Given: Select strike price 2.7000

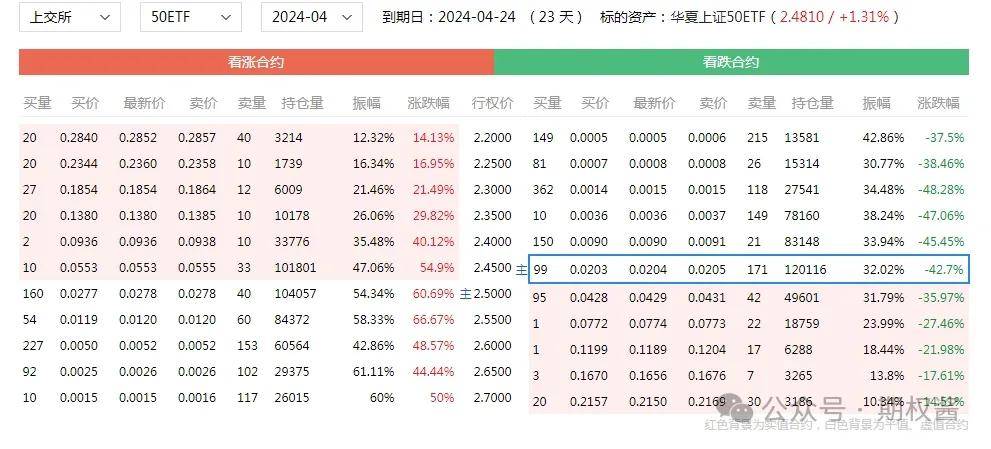Looking at the screenshot, I should click(492, 398).
